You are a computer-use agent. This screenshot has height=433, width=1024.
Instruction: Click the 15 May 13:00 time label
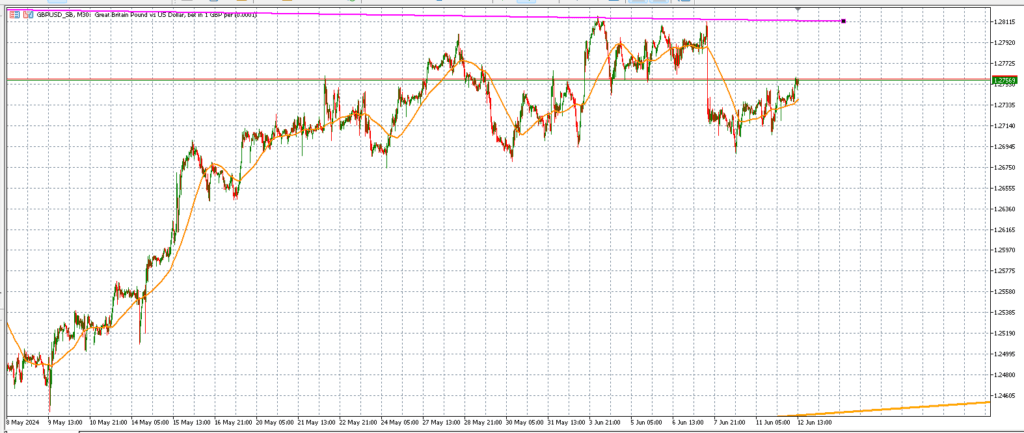click(191, 422)
